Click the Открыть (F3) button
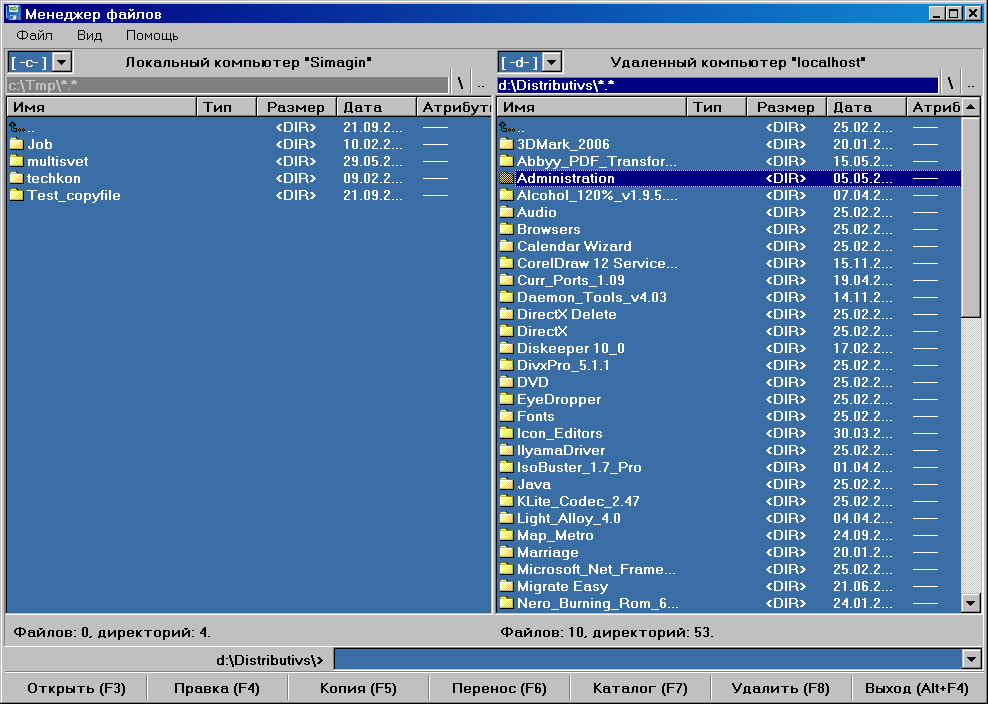This screenshot has height=704, width=988. [76, 688]
